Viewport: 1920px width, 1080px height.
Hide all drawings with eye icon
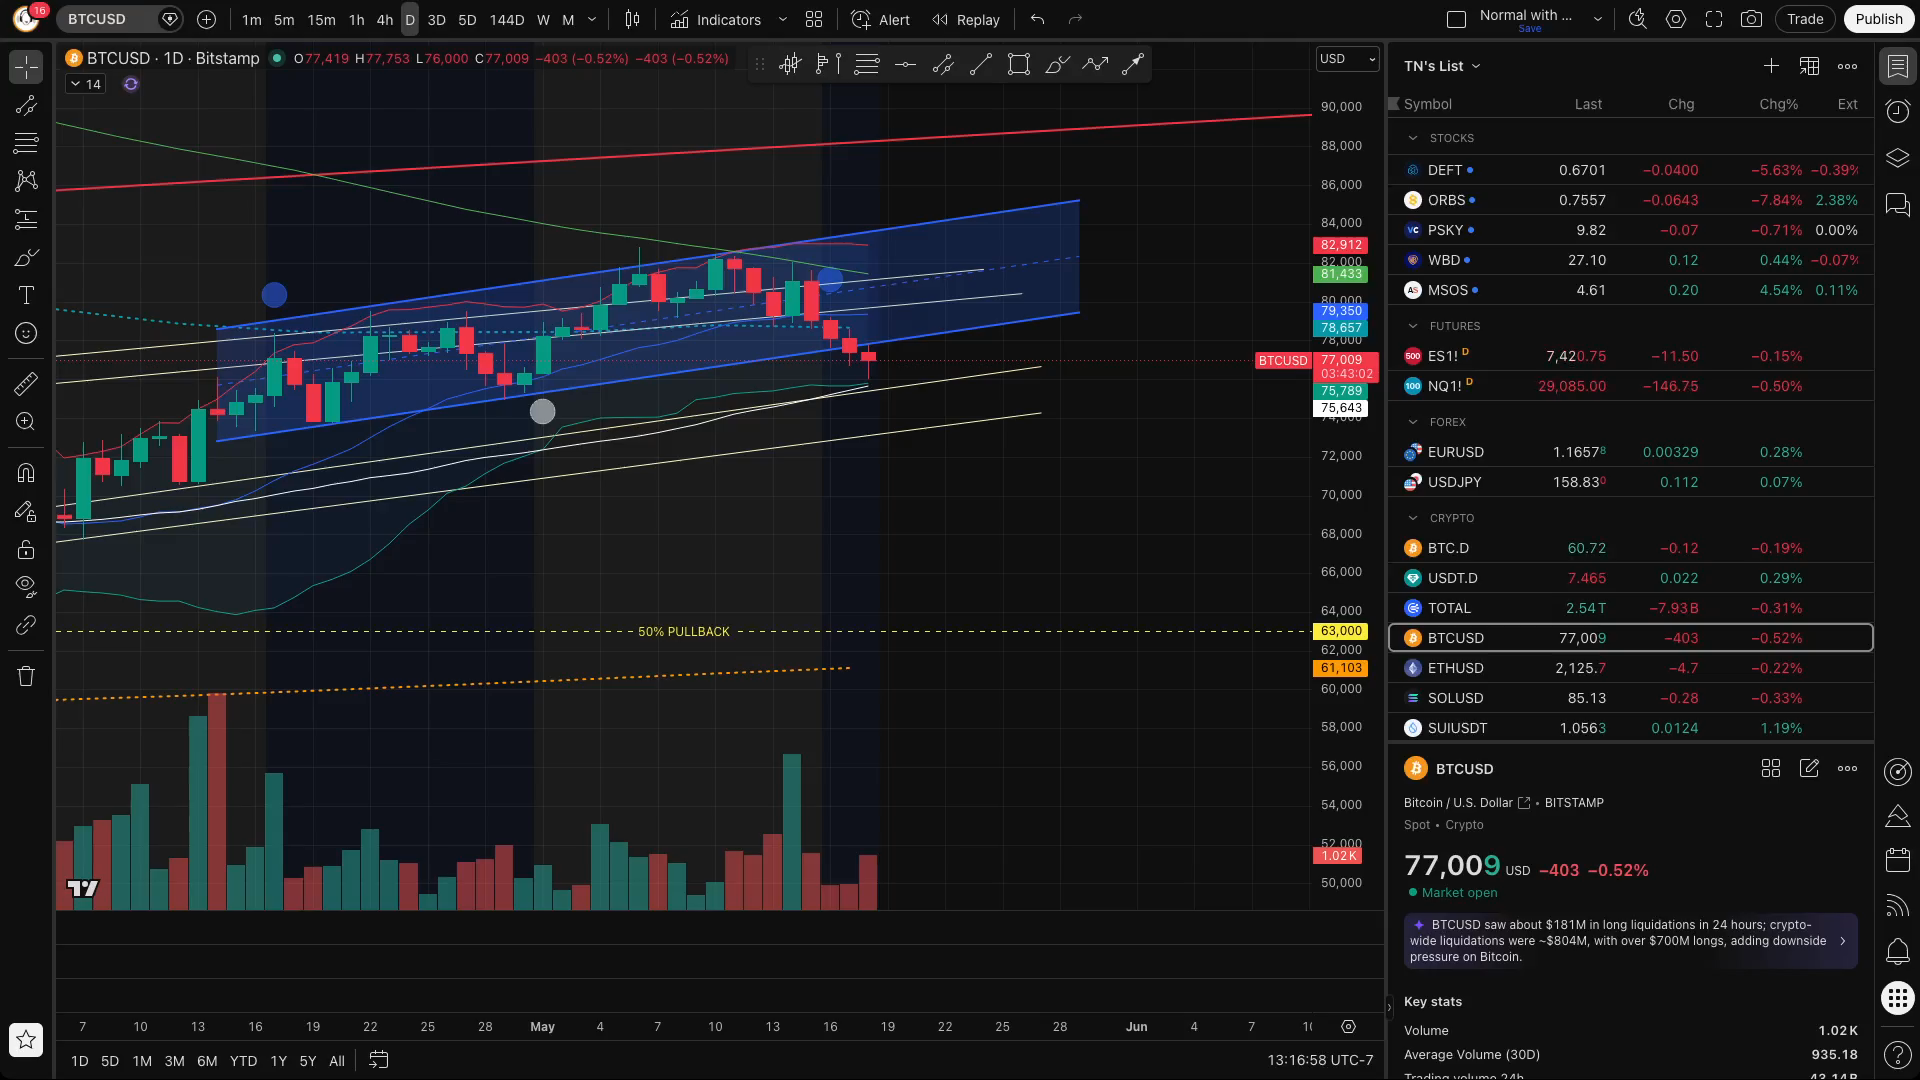point(26,586)
